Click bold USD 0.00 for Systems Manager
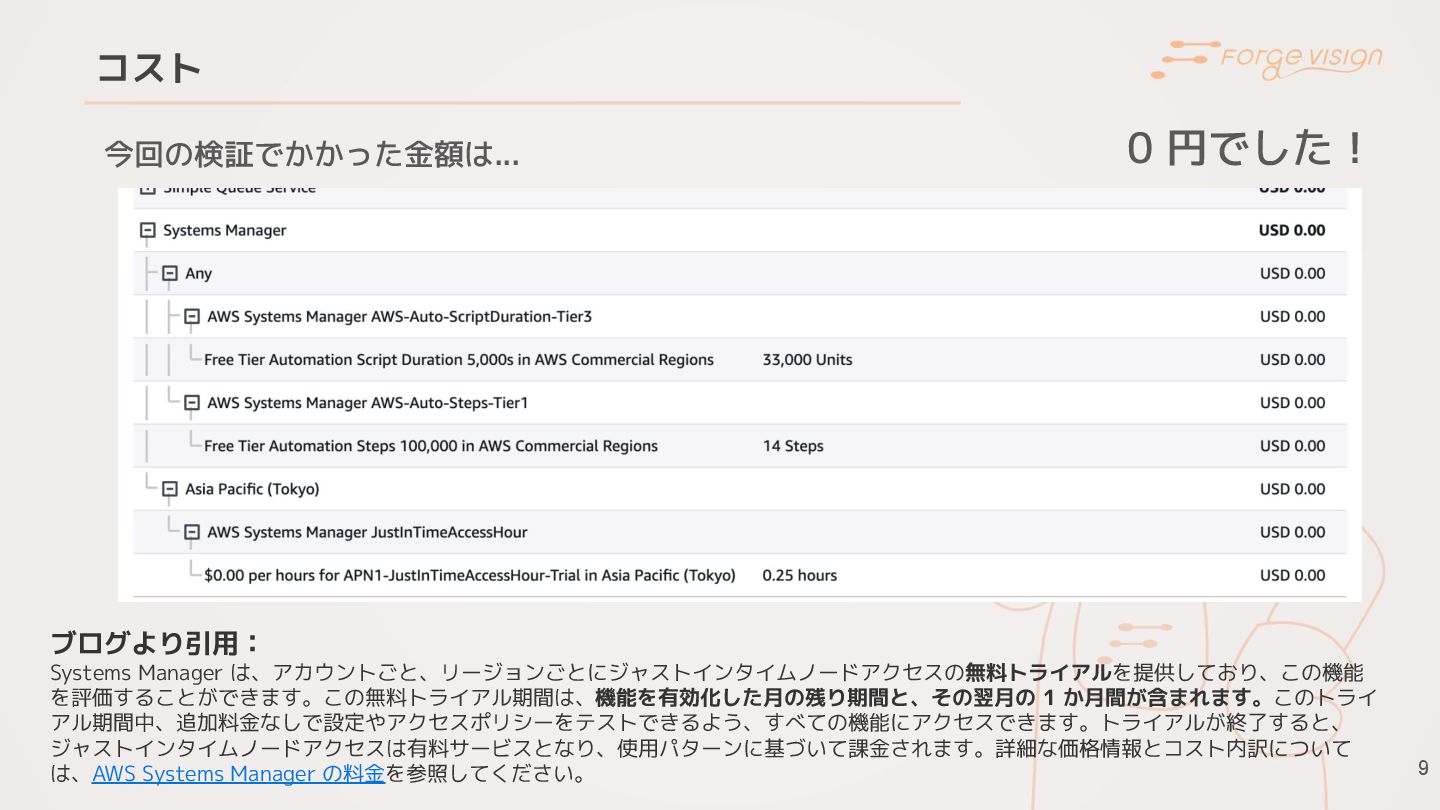The height and width of the screenshot is (810, 1440). (x=1292, y=230)
